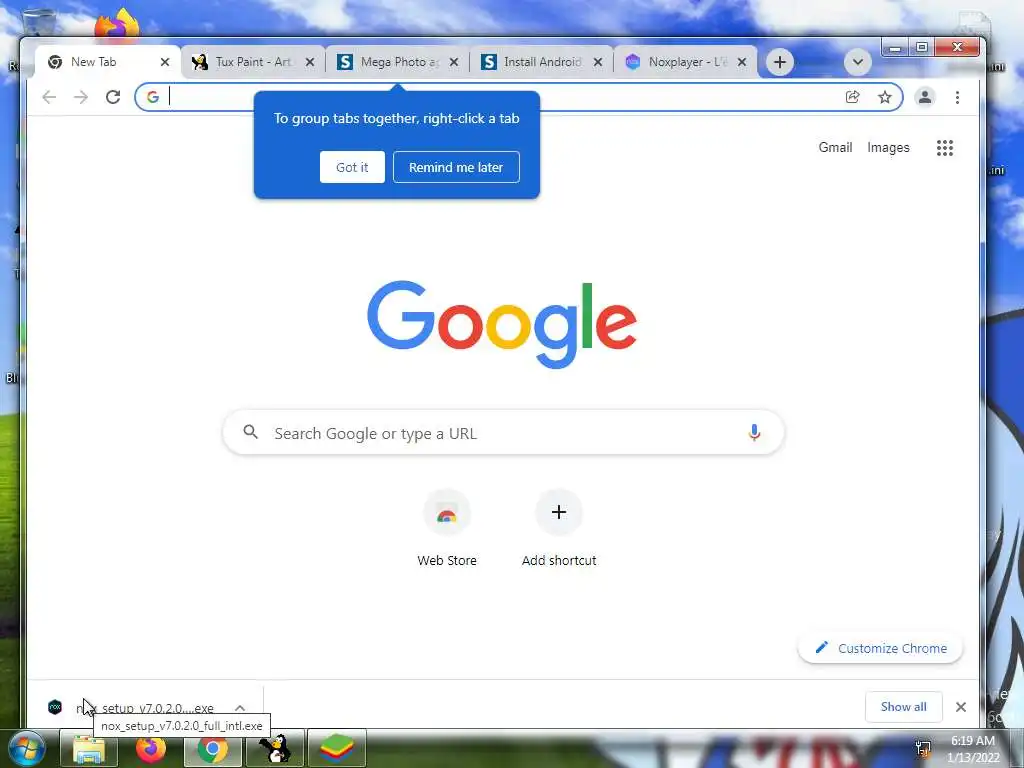1024x768 pixels.
Task: Switch to the Tux Paint tab
Action: tap(253, 62)
